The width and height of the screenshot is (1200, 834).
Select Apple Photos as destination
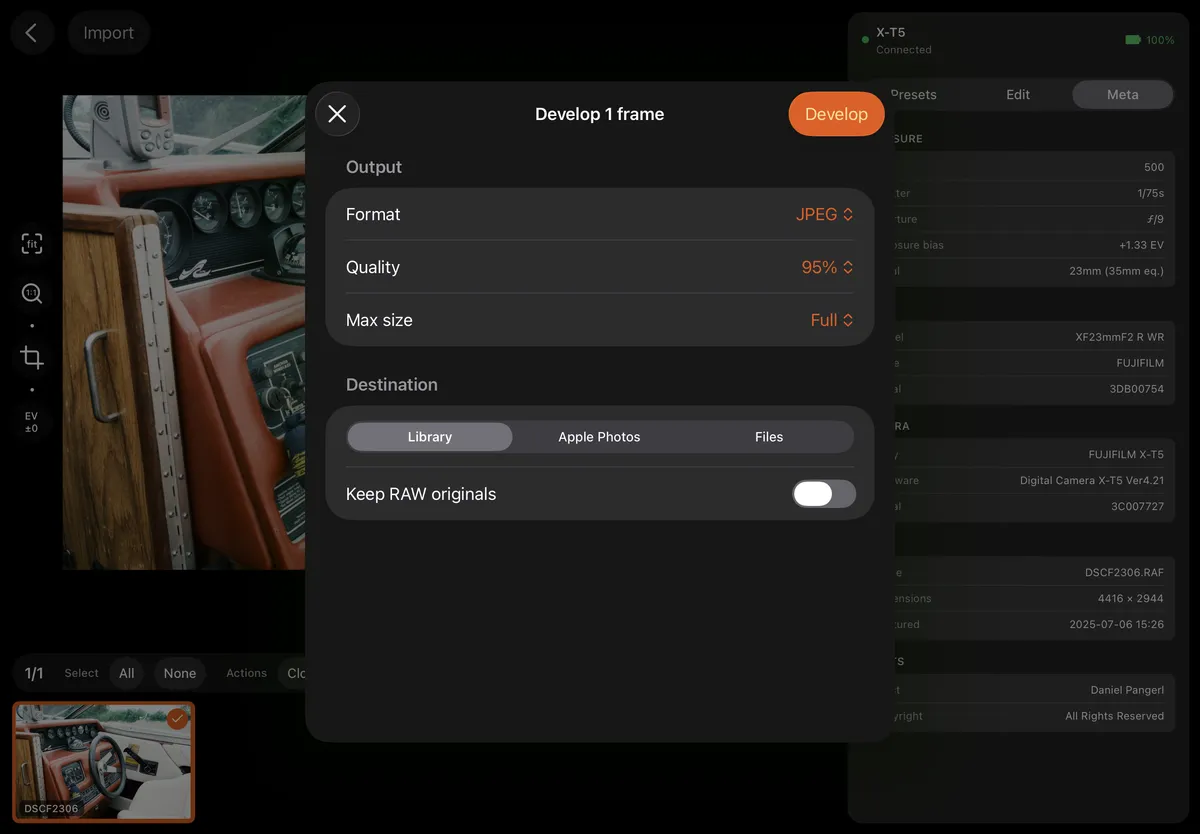coord(599,437)
